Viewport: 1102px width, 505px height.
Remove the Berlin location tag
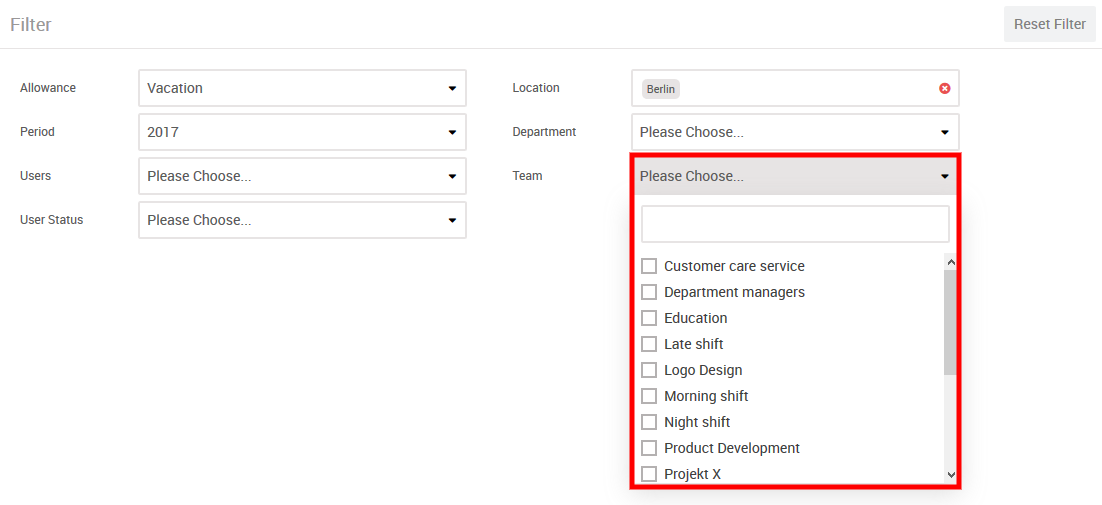click(x=944, y=88)
